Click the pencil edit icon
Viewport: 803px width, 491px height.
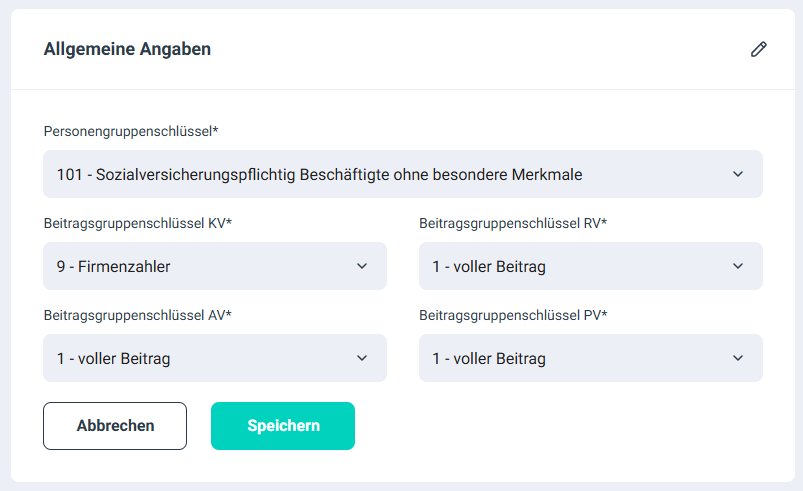759,49
